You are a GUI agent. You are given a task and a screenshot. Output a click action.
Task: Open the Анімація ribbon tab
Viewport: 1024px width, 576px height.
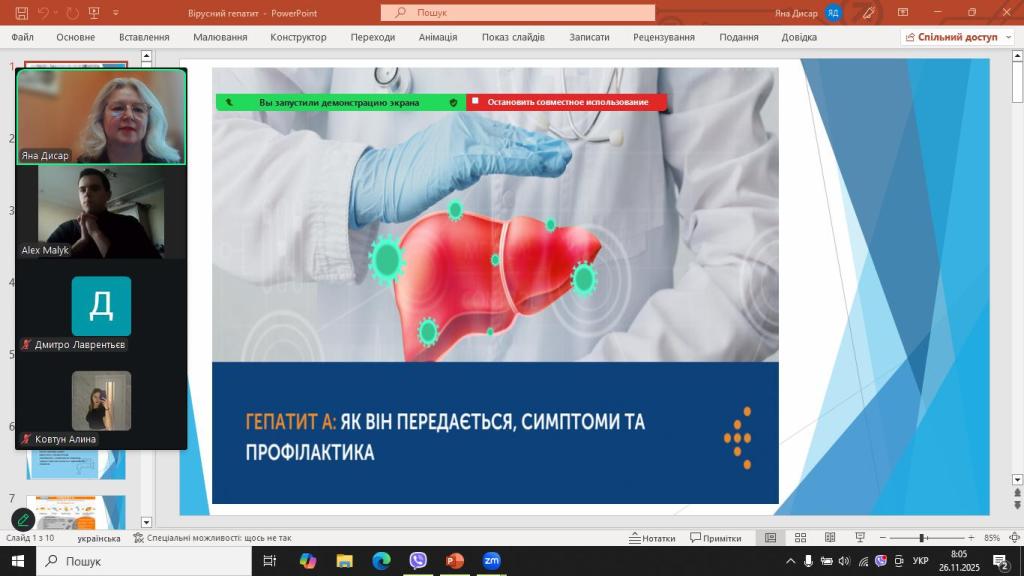[x=438, y=37]
